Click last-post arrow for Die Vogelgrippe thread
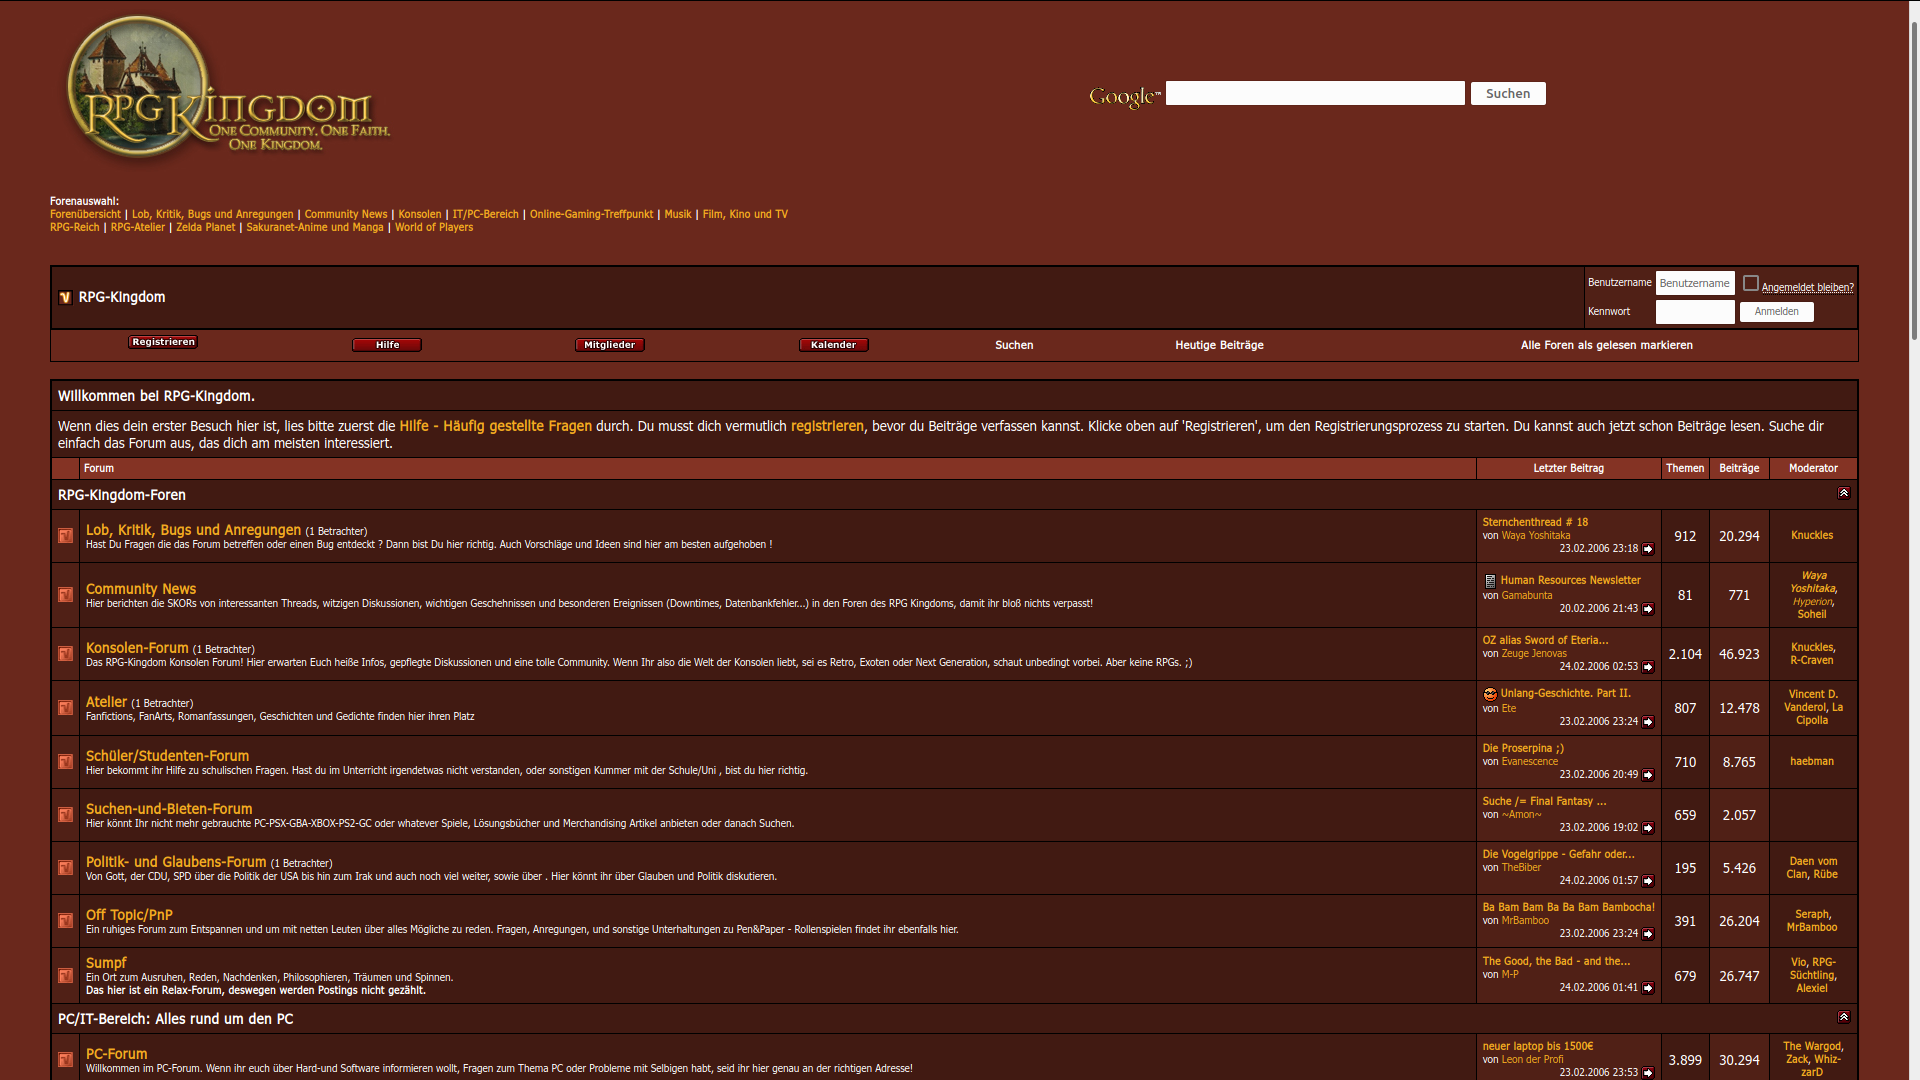The width and height of the screenshot is (1920, 1080). click(x=1648, y=881)
